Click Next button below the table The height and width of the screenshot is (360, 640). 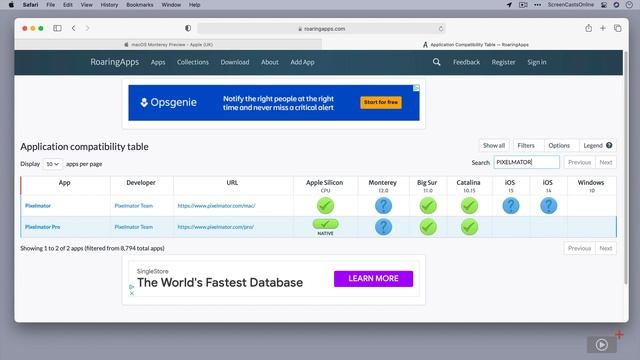coord(606,248)
